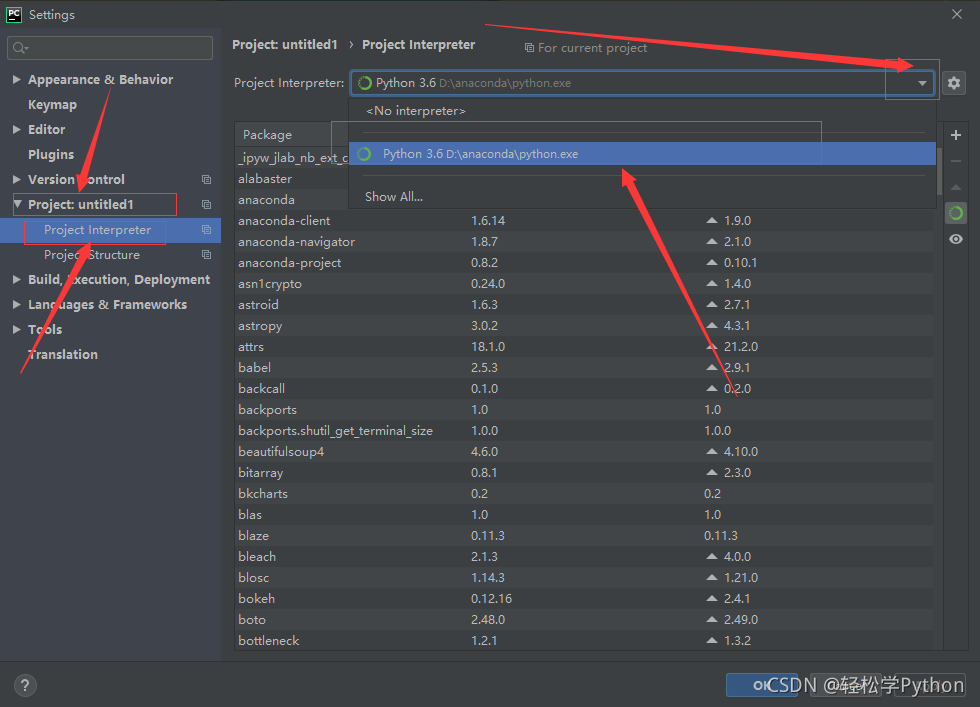The image size is (980, 707).
Task: Click latest version 4.10.0 for beautifulsoup4
Action: click(x=741, y=452)
